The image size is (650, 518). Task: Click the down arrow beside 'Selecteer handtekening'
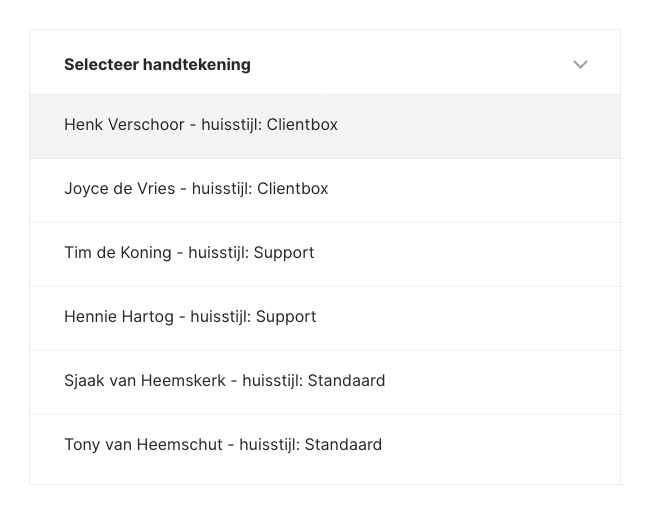580,65
